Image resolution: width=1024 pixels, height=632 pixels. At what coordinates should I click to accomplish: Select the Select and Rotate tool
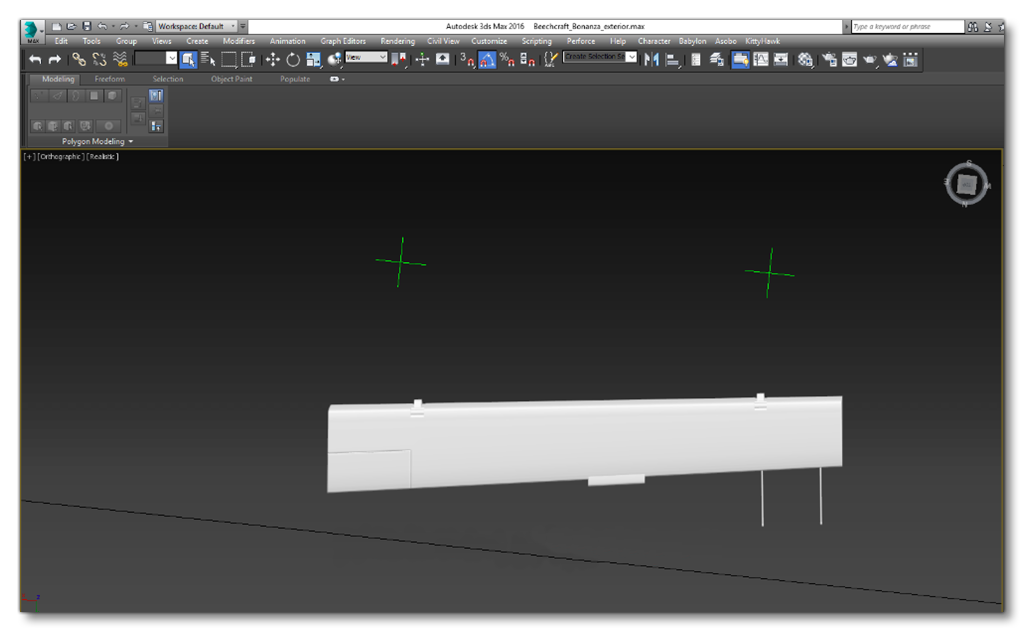(292, 59)
